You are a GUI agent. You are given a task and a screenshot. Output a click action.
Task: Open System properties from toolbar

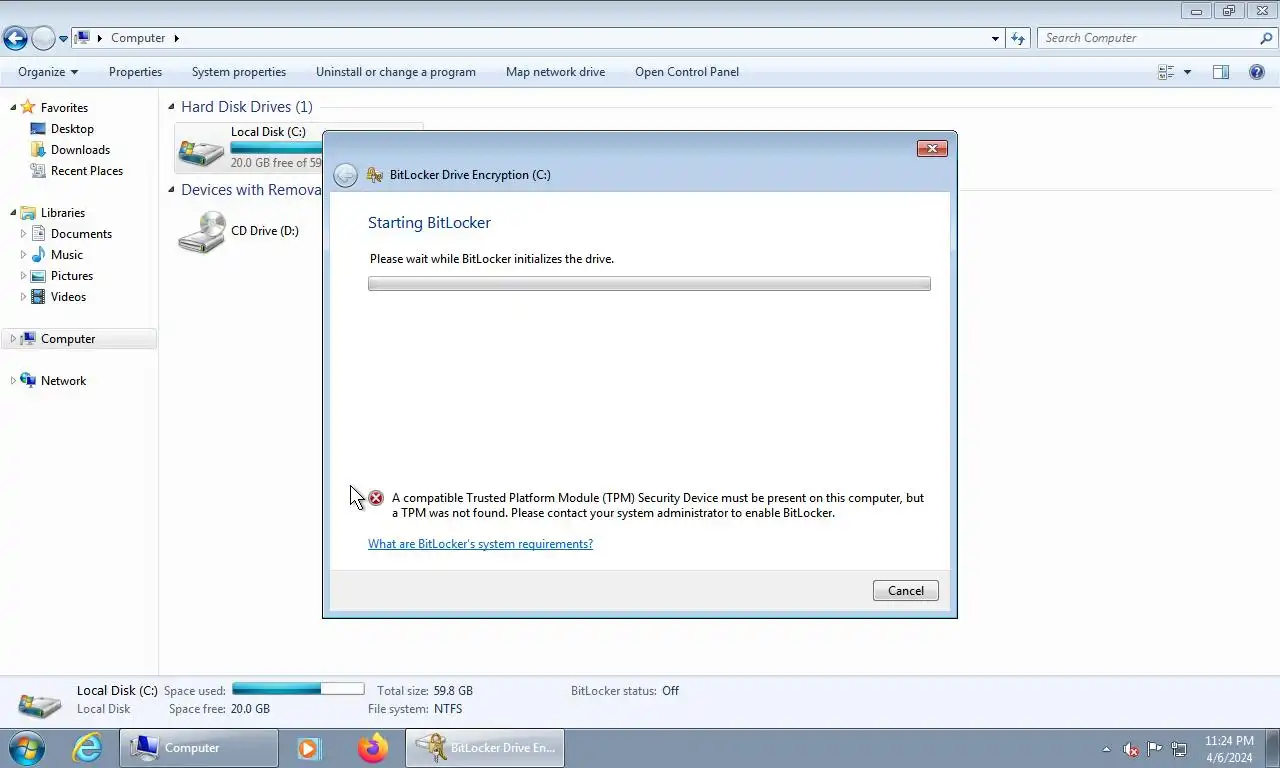point(239,72)
